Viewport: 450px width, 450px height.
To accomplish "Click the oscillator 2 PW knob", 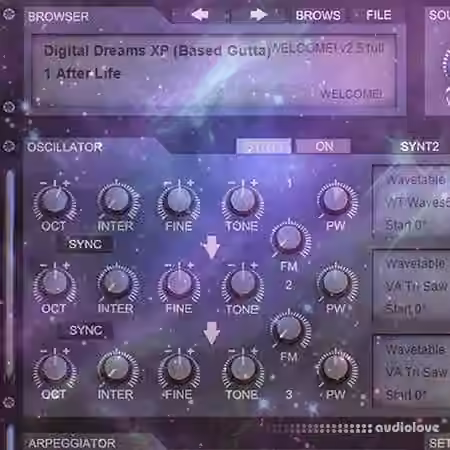I will pos(335,283).
